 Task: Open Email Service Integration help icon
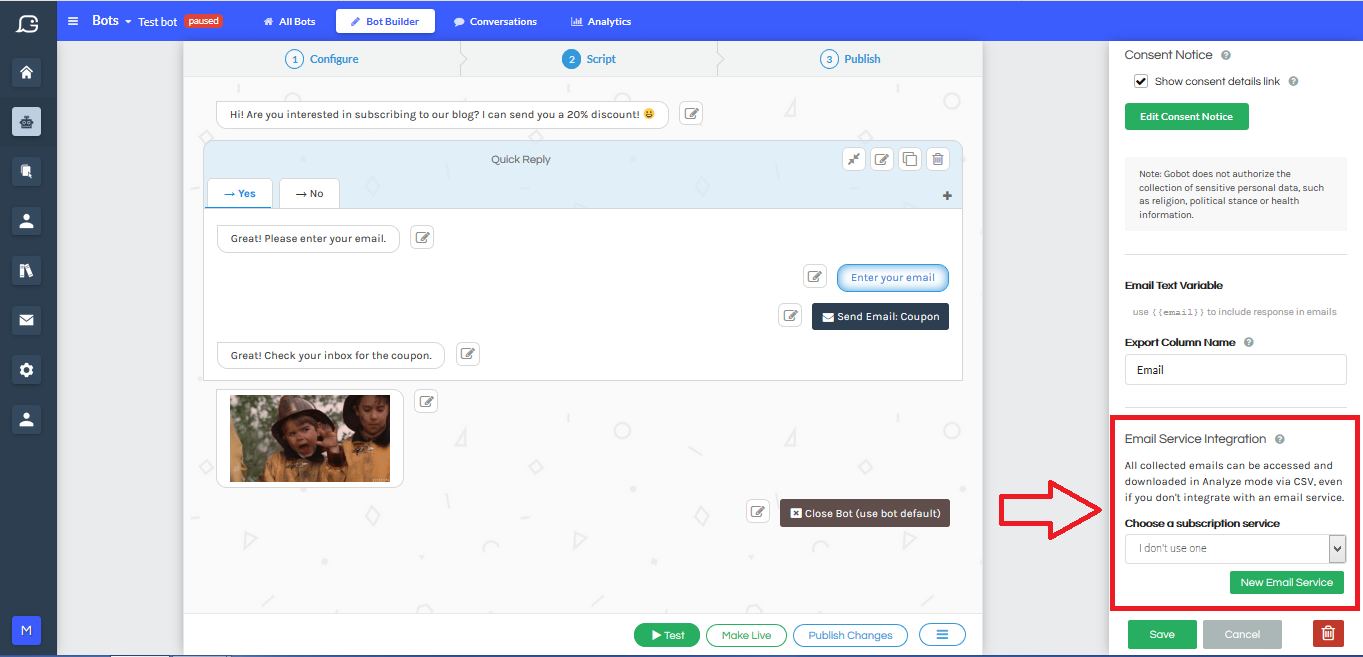point(1280,440)
